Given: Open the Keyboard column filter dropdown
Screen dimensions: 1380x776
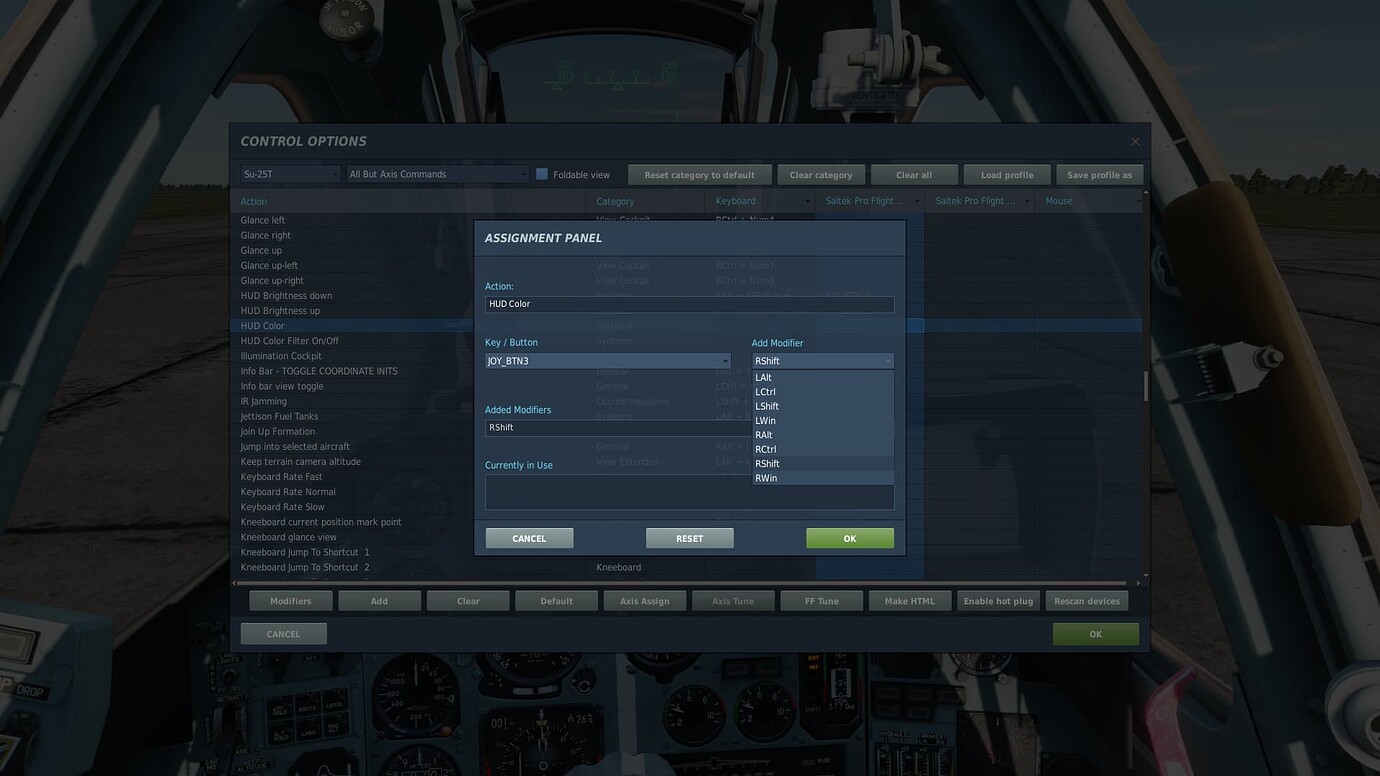Looking at the screenshot, I should click(x=807, y=200).
